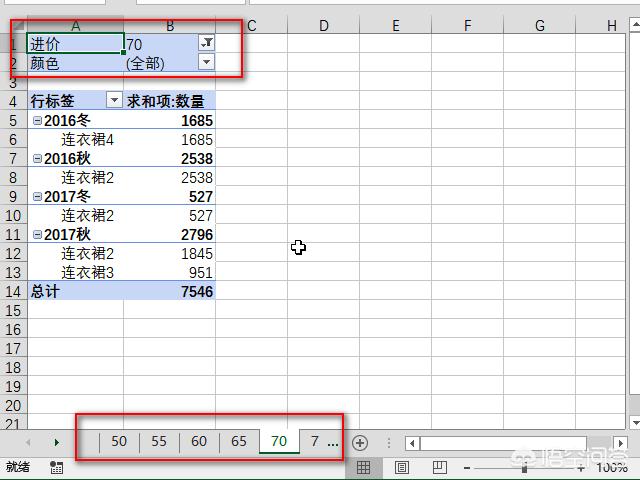Image resolution: width=640 pixels, height=480 pixels.
Task: Click the horizontal scrollbar left arrow
Action: coord(412,443)
